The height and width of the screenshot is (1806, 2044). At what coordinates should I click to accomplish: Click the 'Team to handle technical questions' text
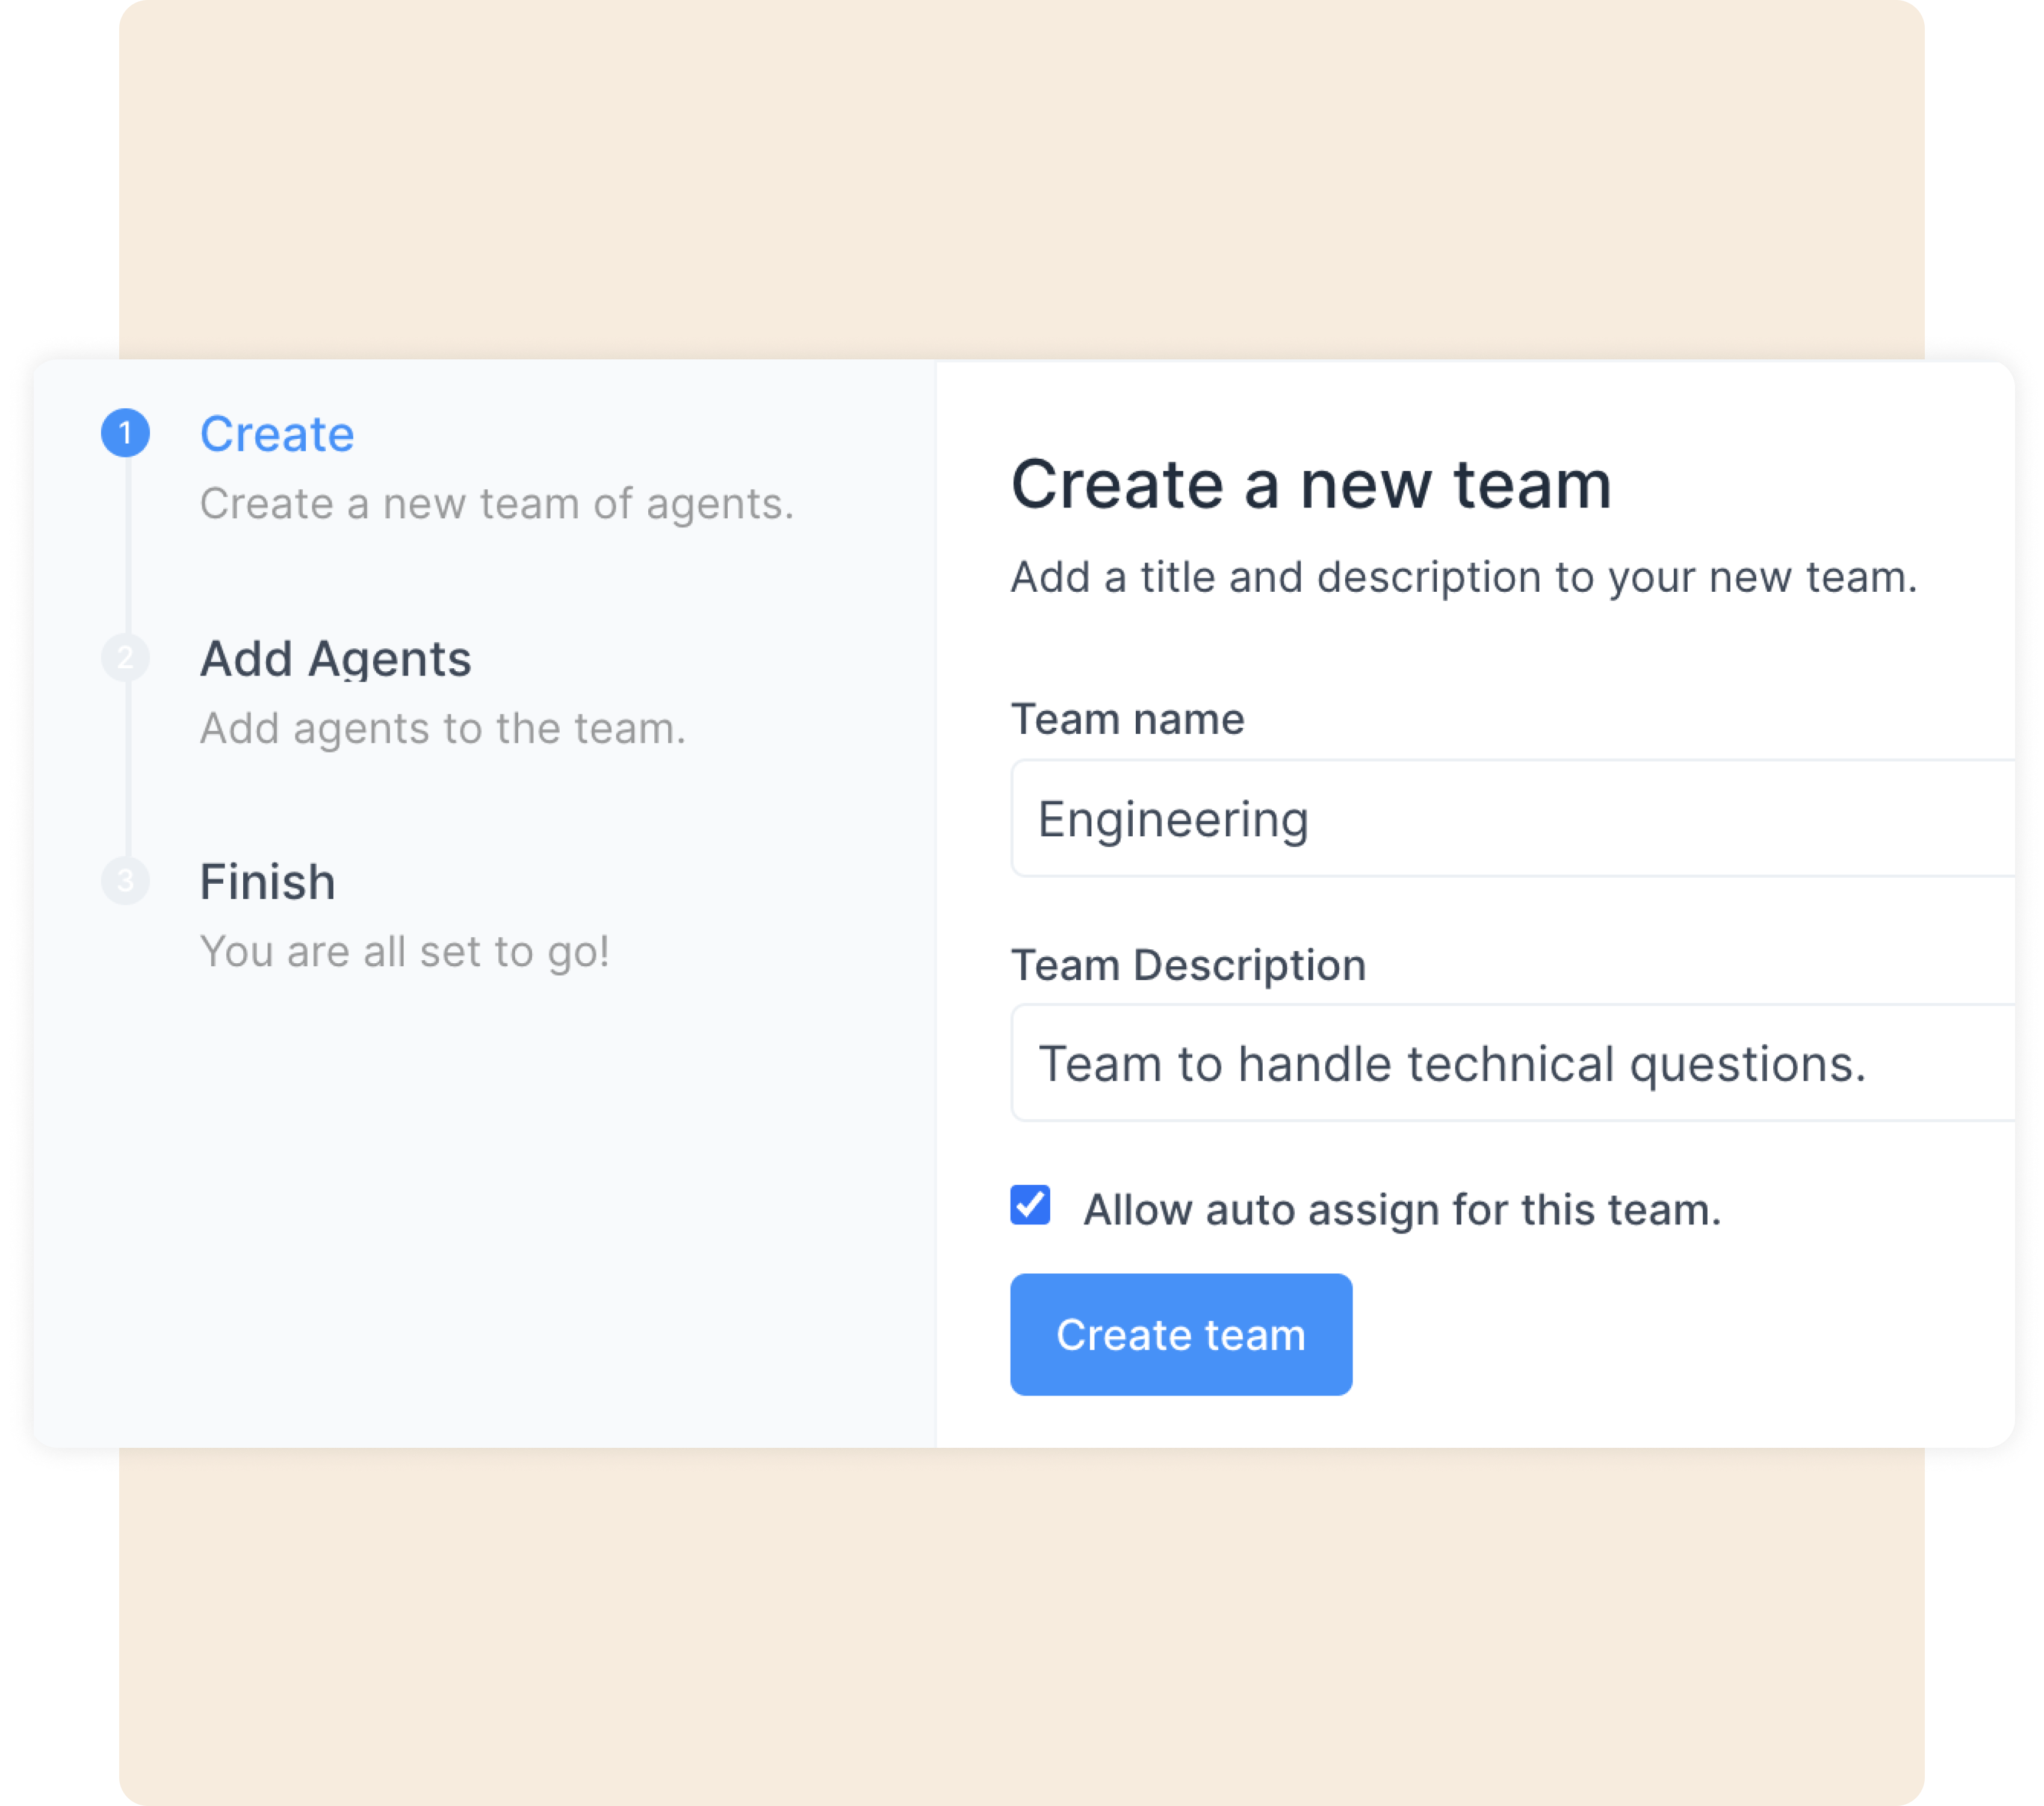[1451, 1063]
